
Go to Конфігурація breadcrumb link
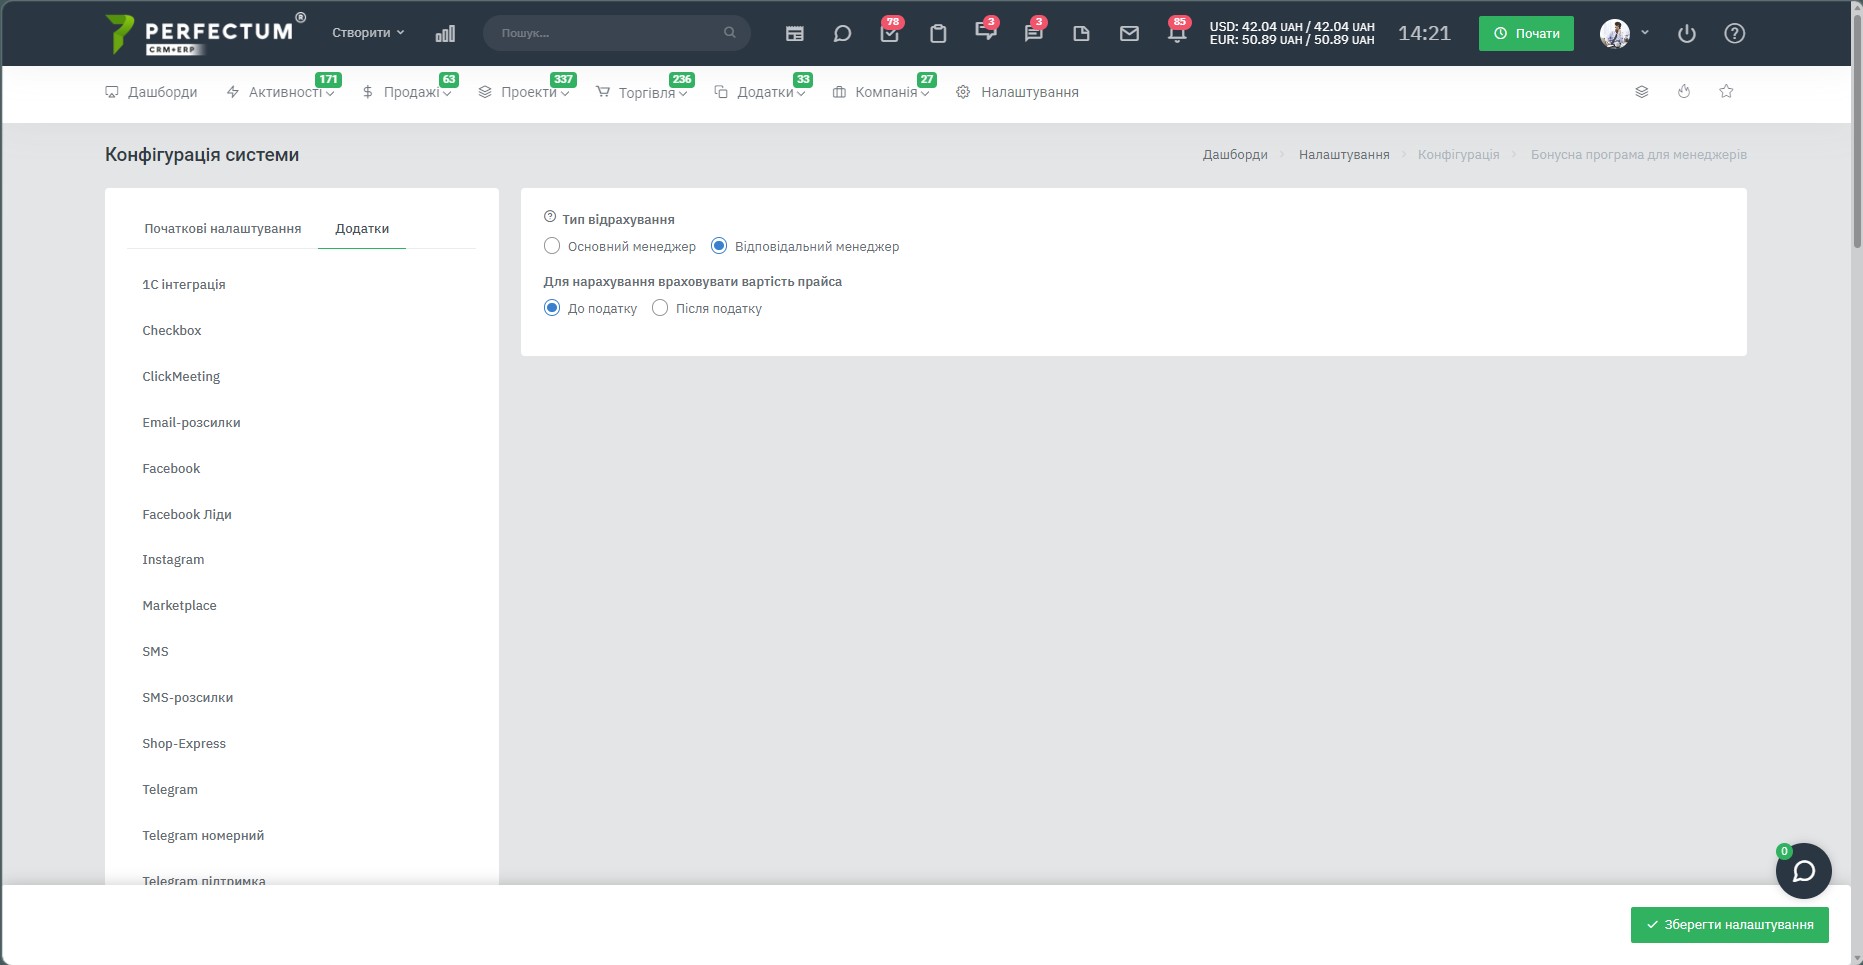click(x=1458, y=155)
